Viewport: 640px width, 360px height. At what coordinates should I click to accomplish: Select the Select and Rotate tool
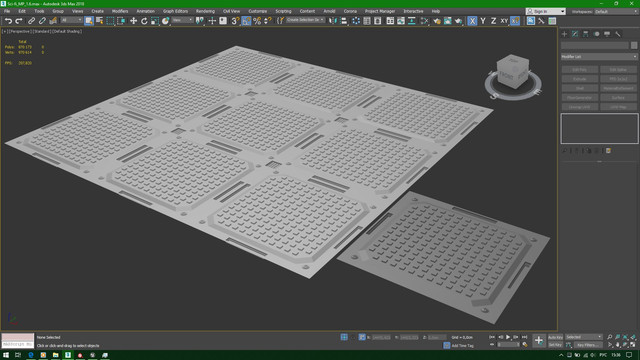[144, 21]
